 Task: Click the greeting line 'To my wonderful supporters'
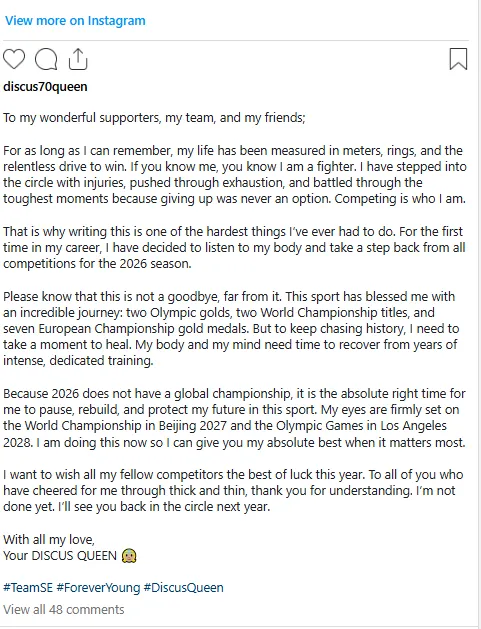(154, 118)
